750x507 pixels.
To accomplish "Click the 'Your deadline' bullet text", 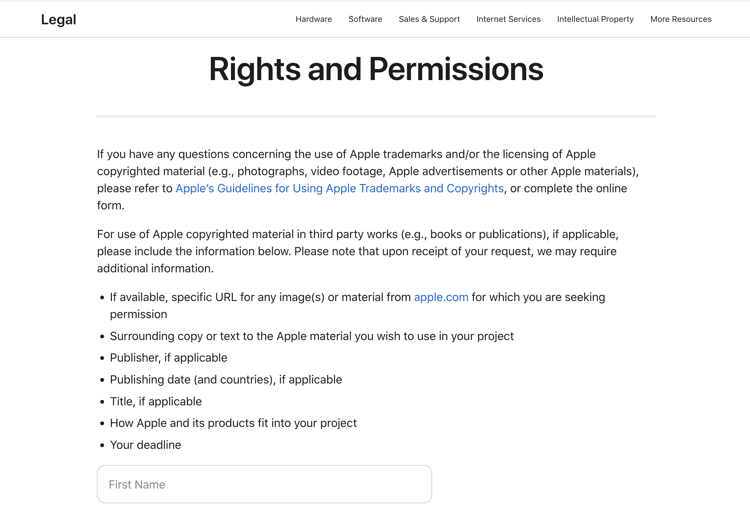I will (x=145, y=445).
